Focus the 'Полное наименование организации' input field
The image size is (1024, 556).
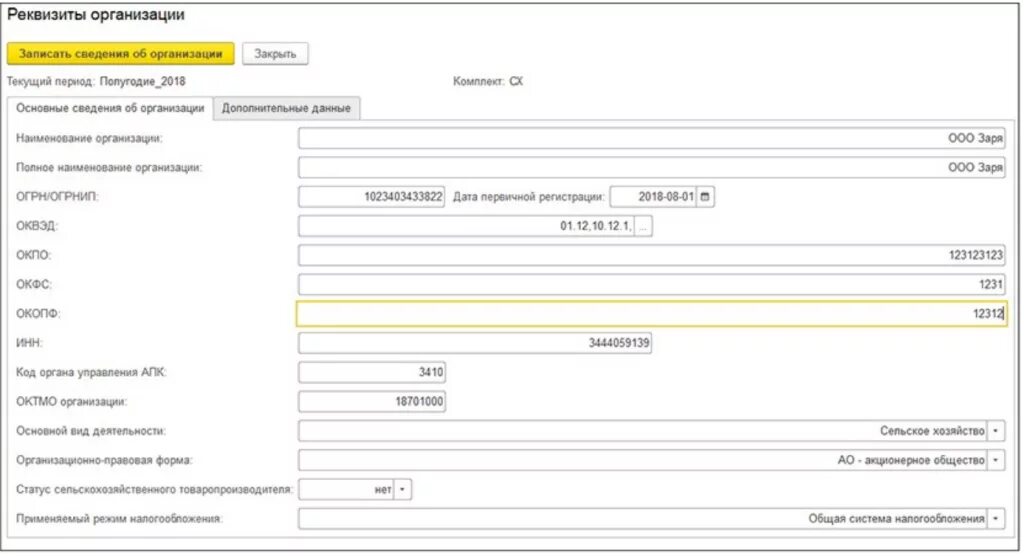click(x=651, y=167)
